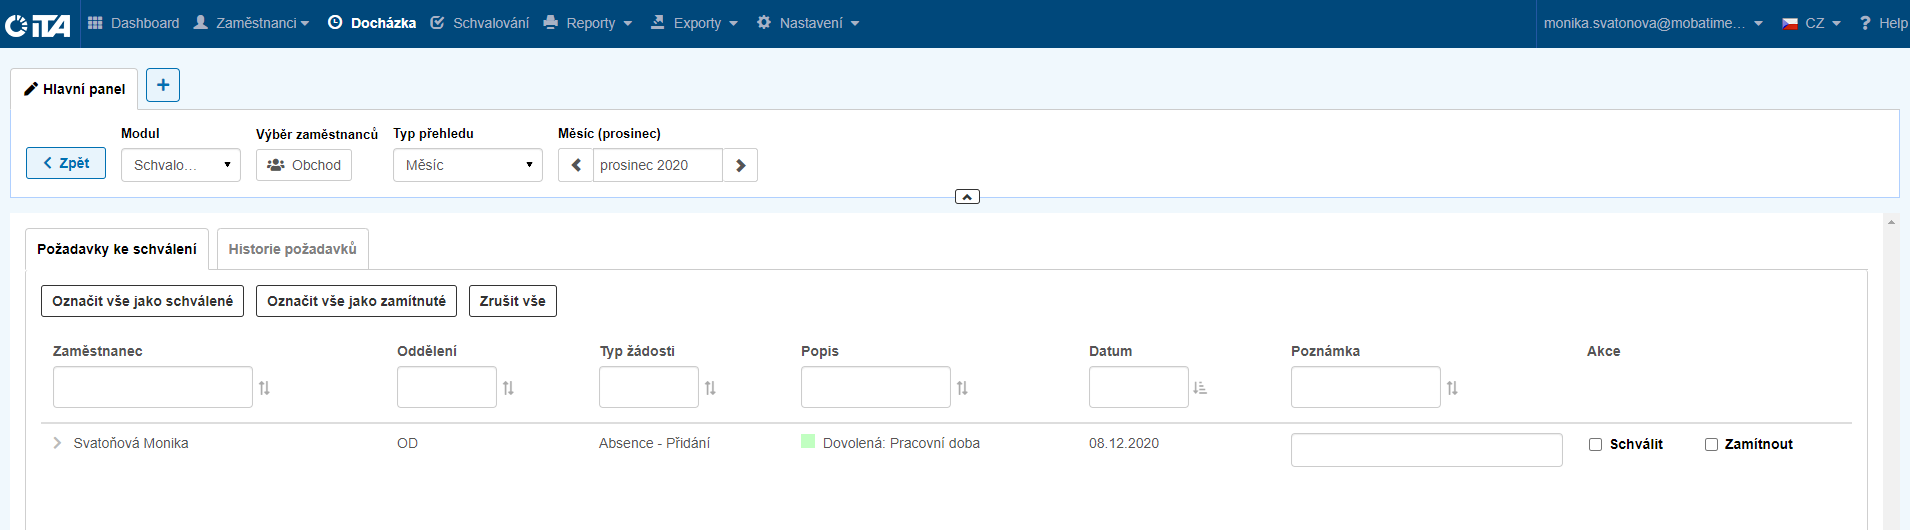Screen dimensions: 1910x530
Task: Switch to the Historie požadavků tab
Action: [x=292, y=249]
